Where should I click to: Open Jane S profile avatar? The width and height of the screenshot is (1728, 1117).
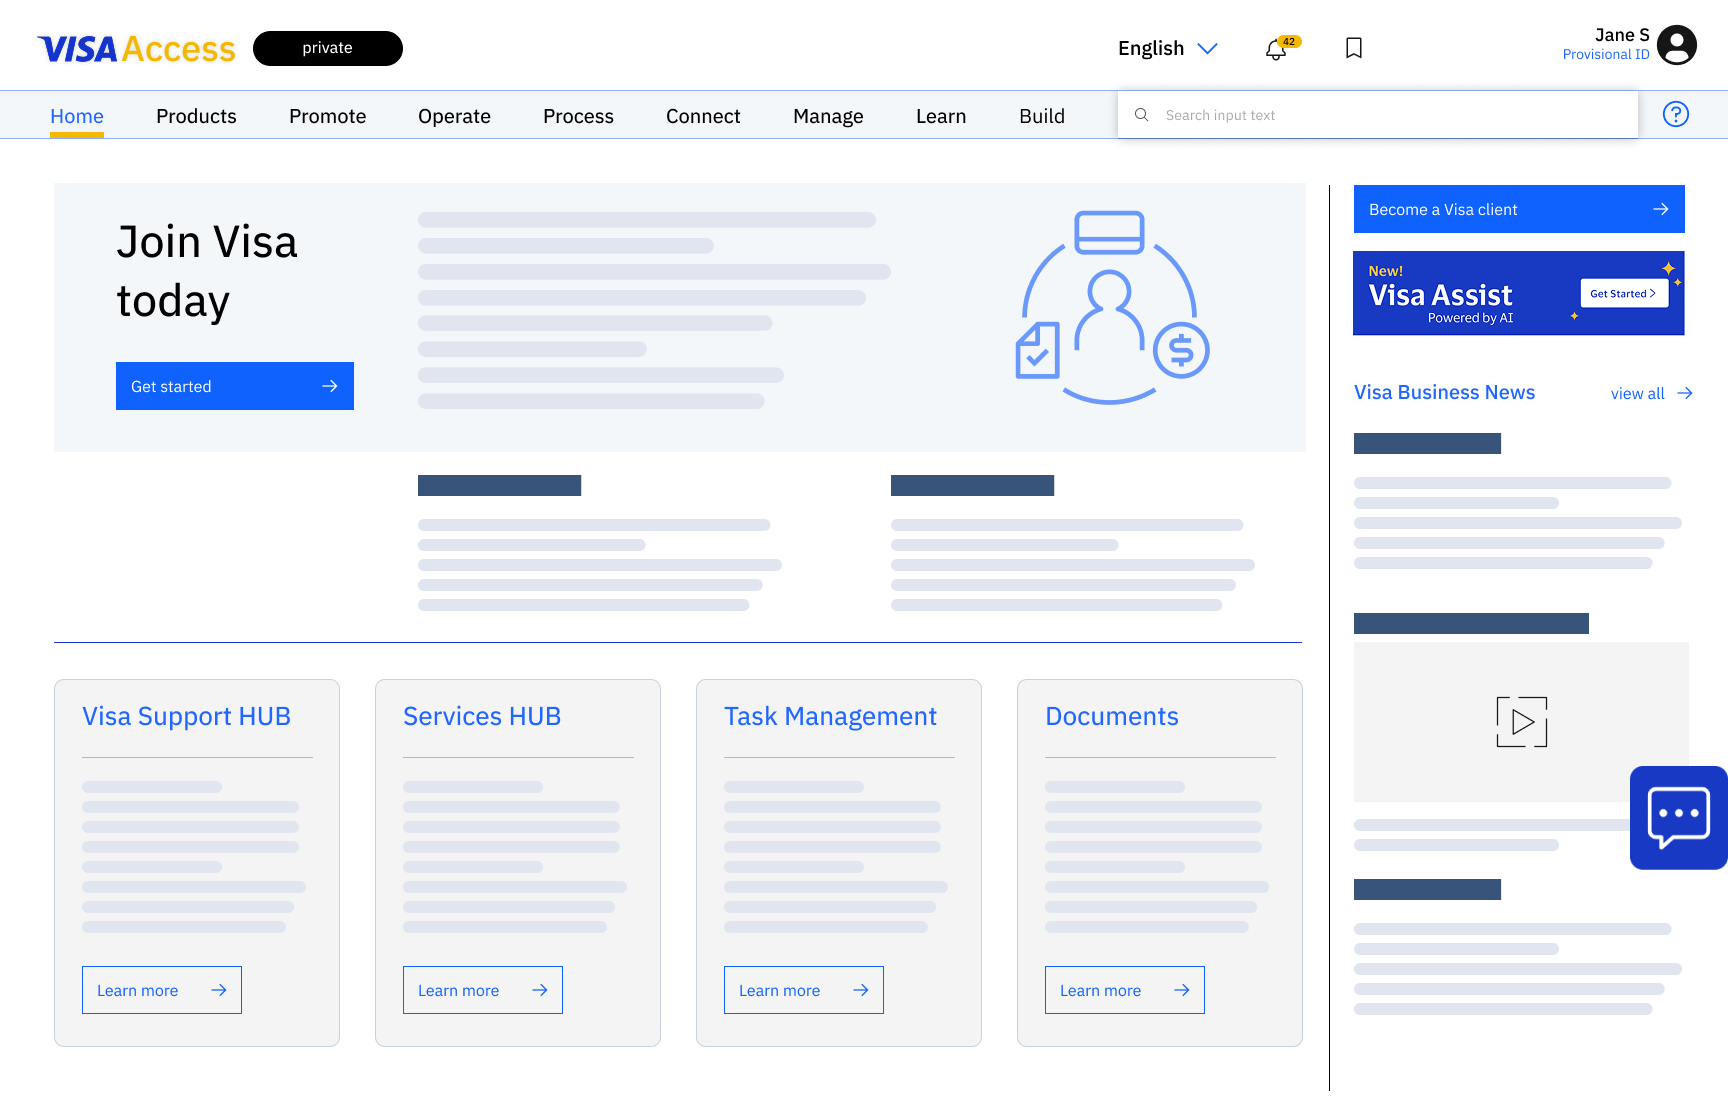coord(1677,45)
